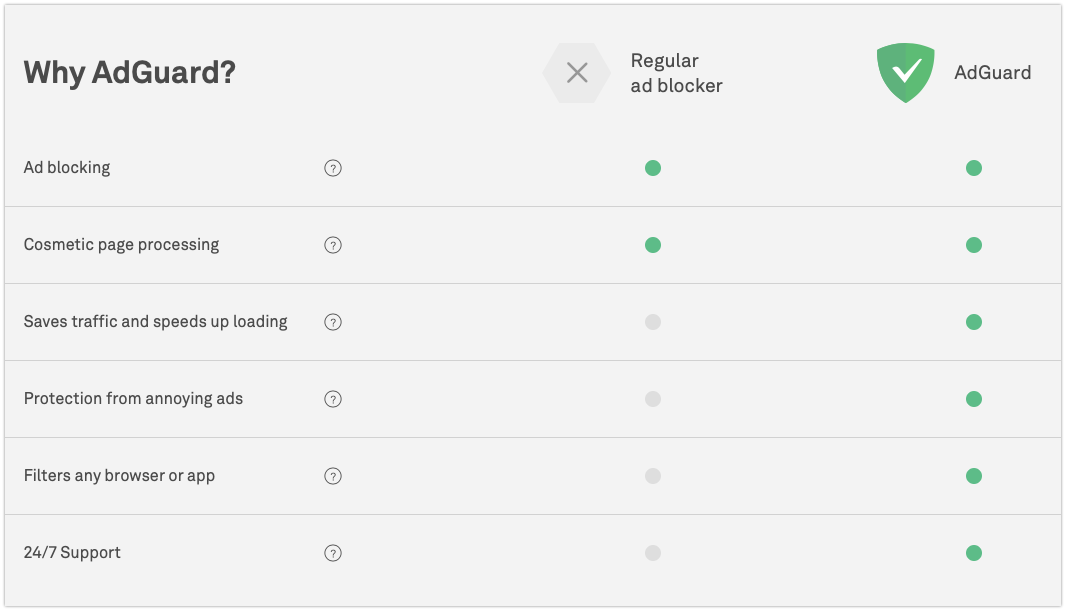Click the green AdGuard shield logo
1066x611 pixels.
pos(905,73)
